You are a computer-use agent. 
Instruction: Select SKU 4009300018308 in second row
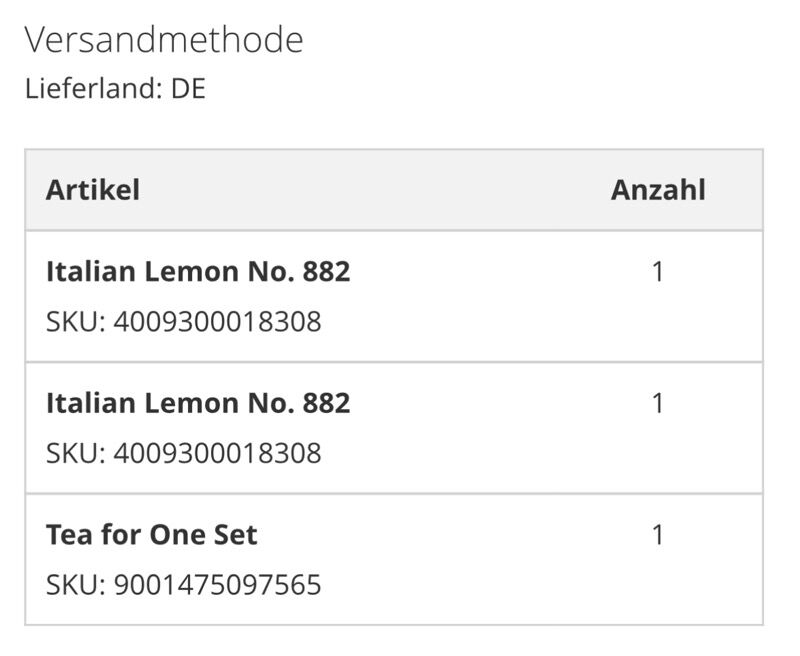tap(184, 453)
